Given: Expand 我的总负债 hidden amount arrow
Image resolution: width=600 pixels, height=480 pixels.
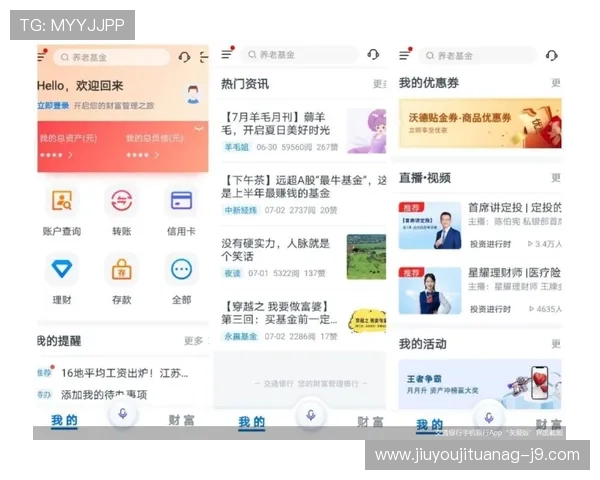Looking at the screenshot, I should pyautogui.click(x=156, y=155).
